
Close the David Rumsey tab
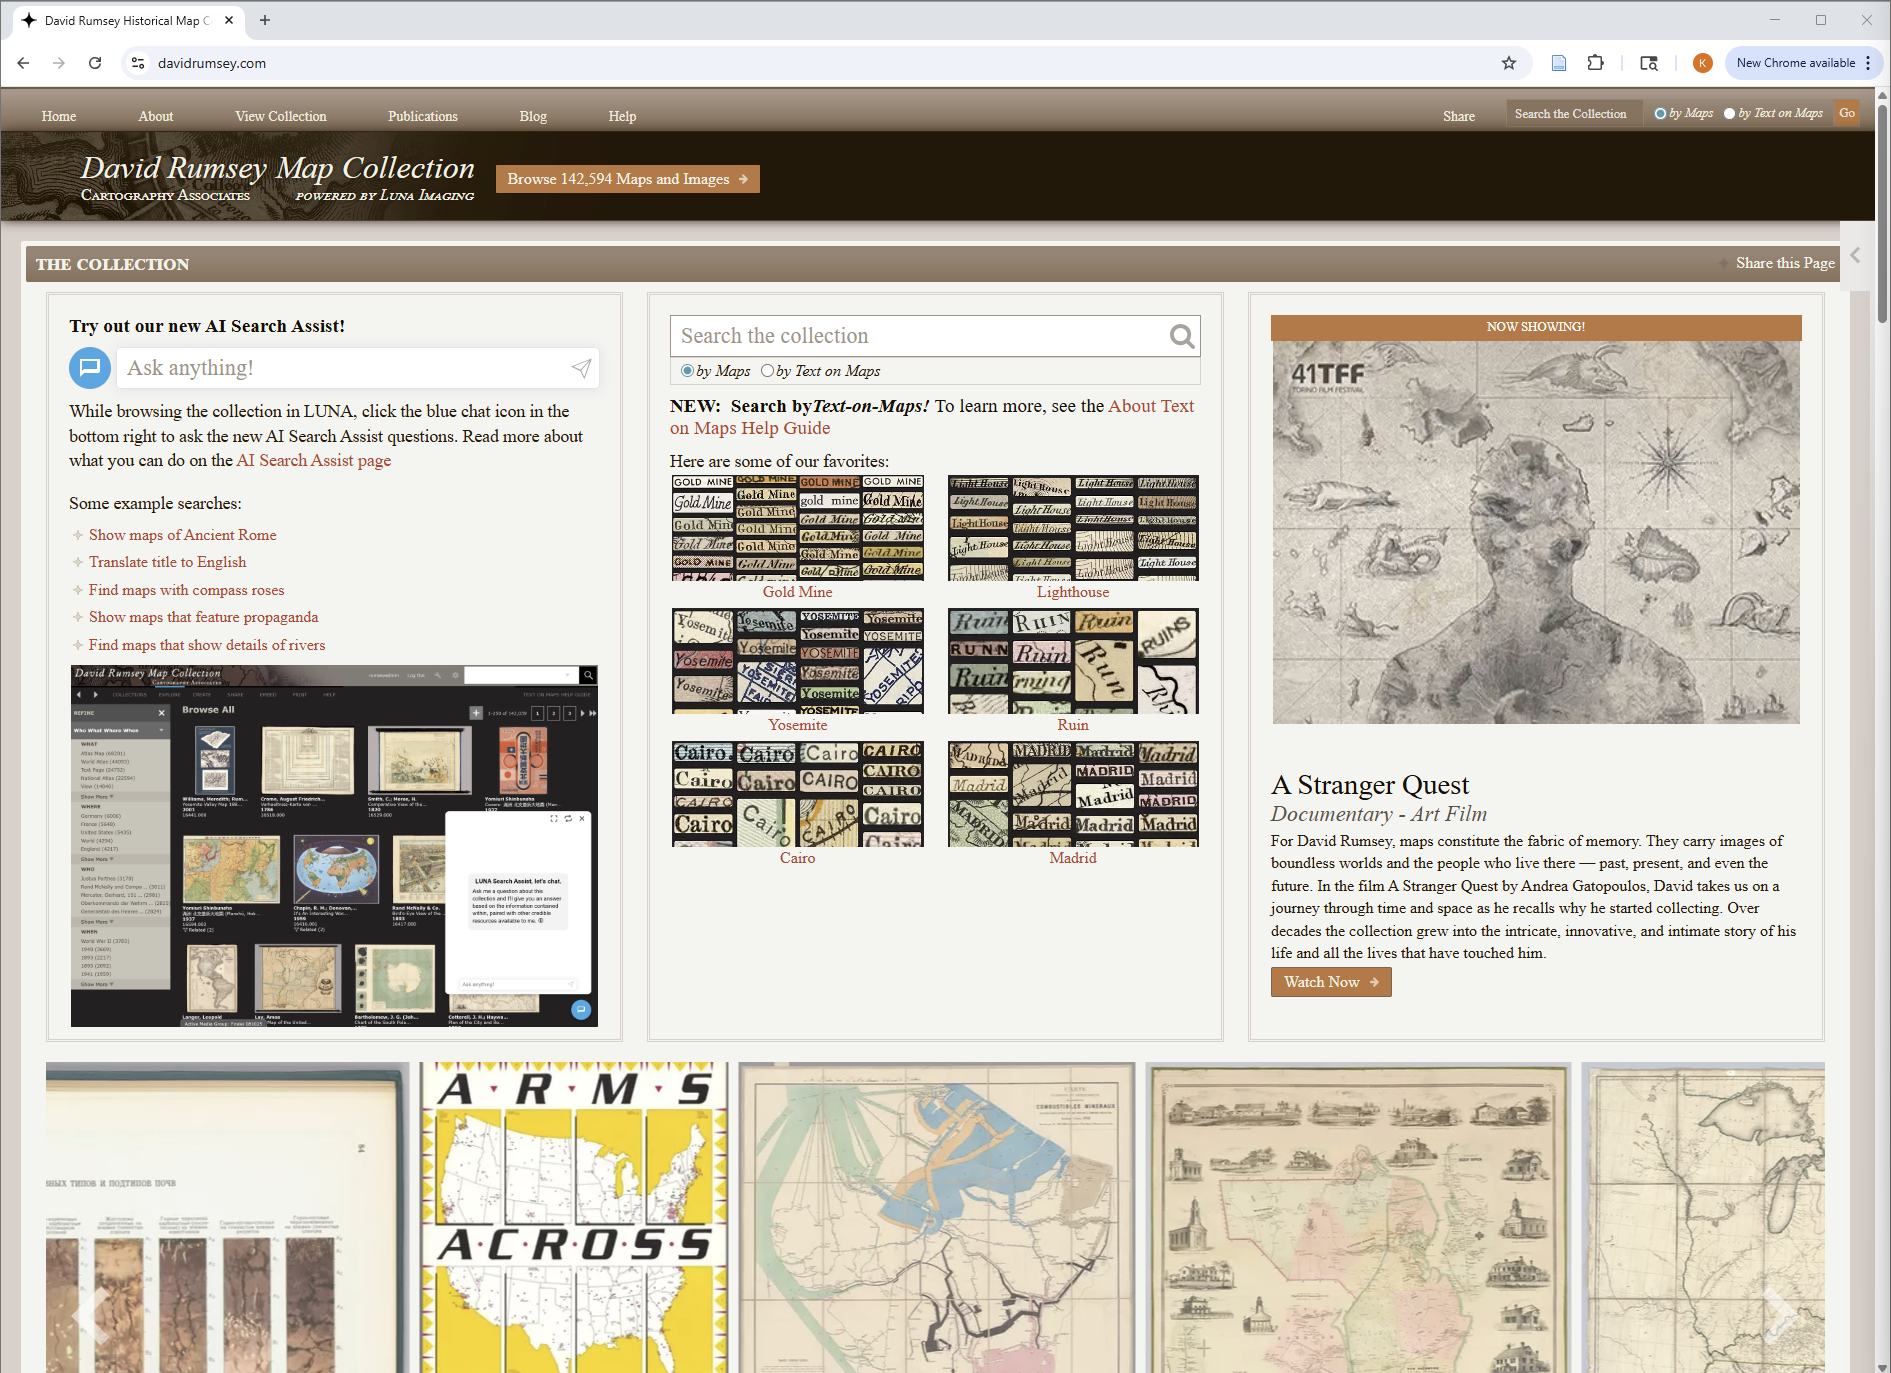[229, 20]
